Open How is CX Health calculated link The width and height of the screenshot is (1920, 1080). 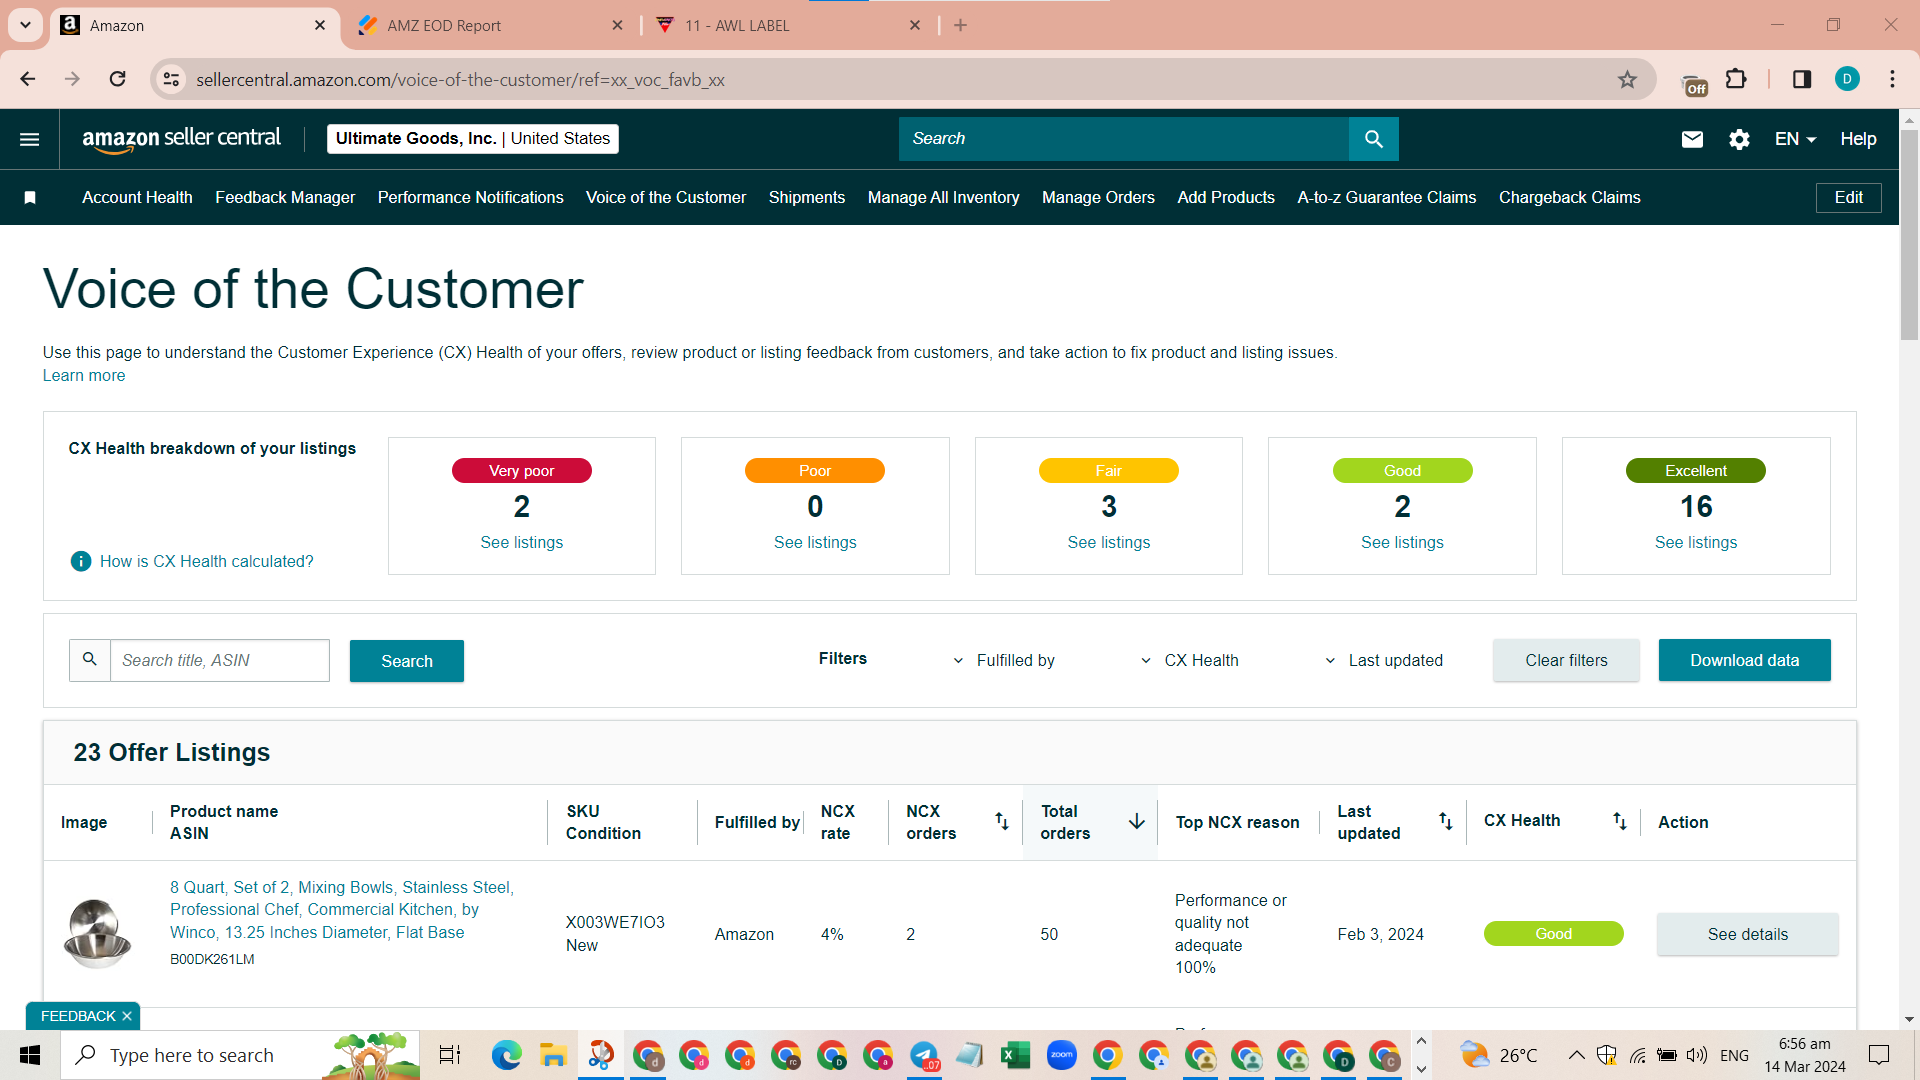coord(206,562)
